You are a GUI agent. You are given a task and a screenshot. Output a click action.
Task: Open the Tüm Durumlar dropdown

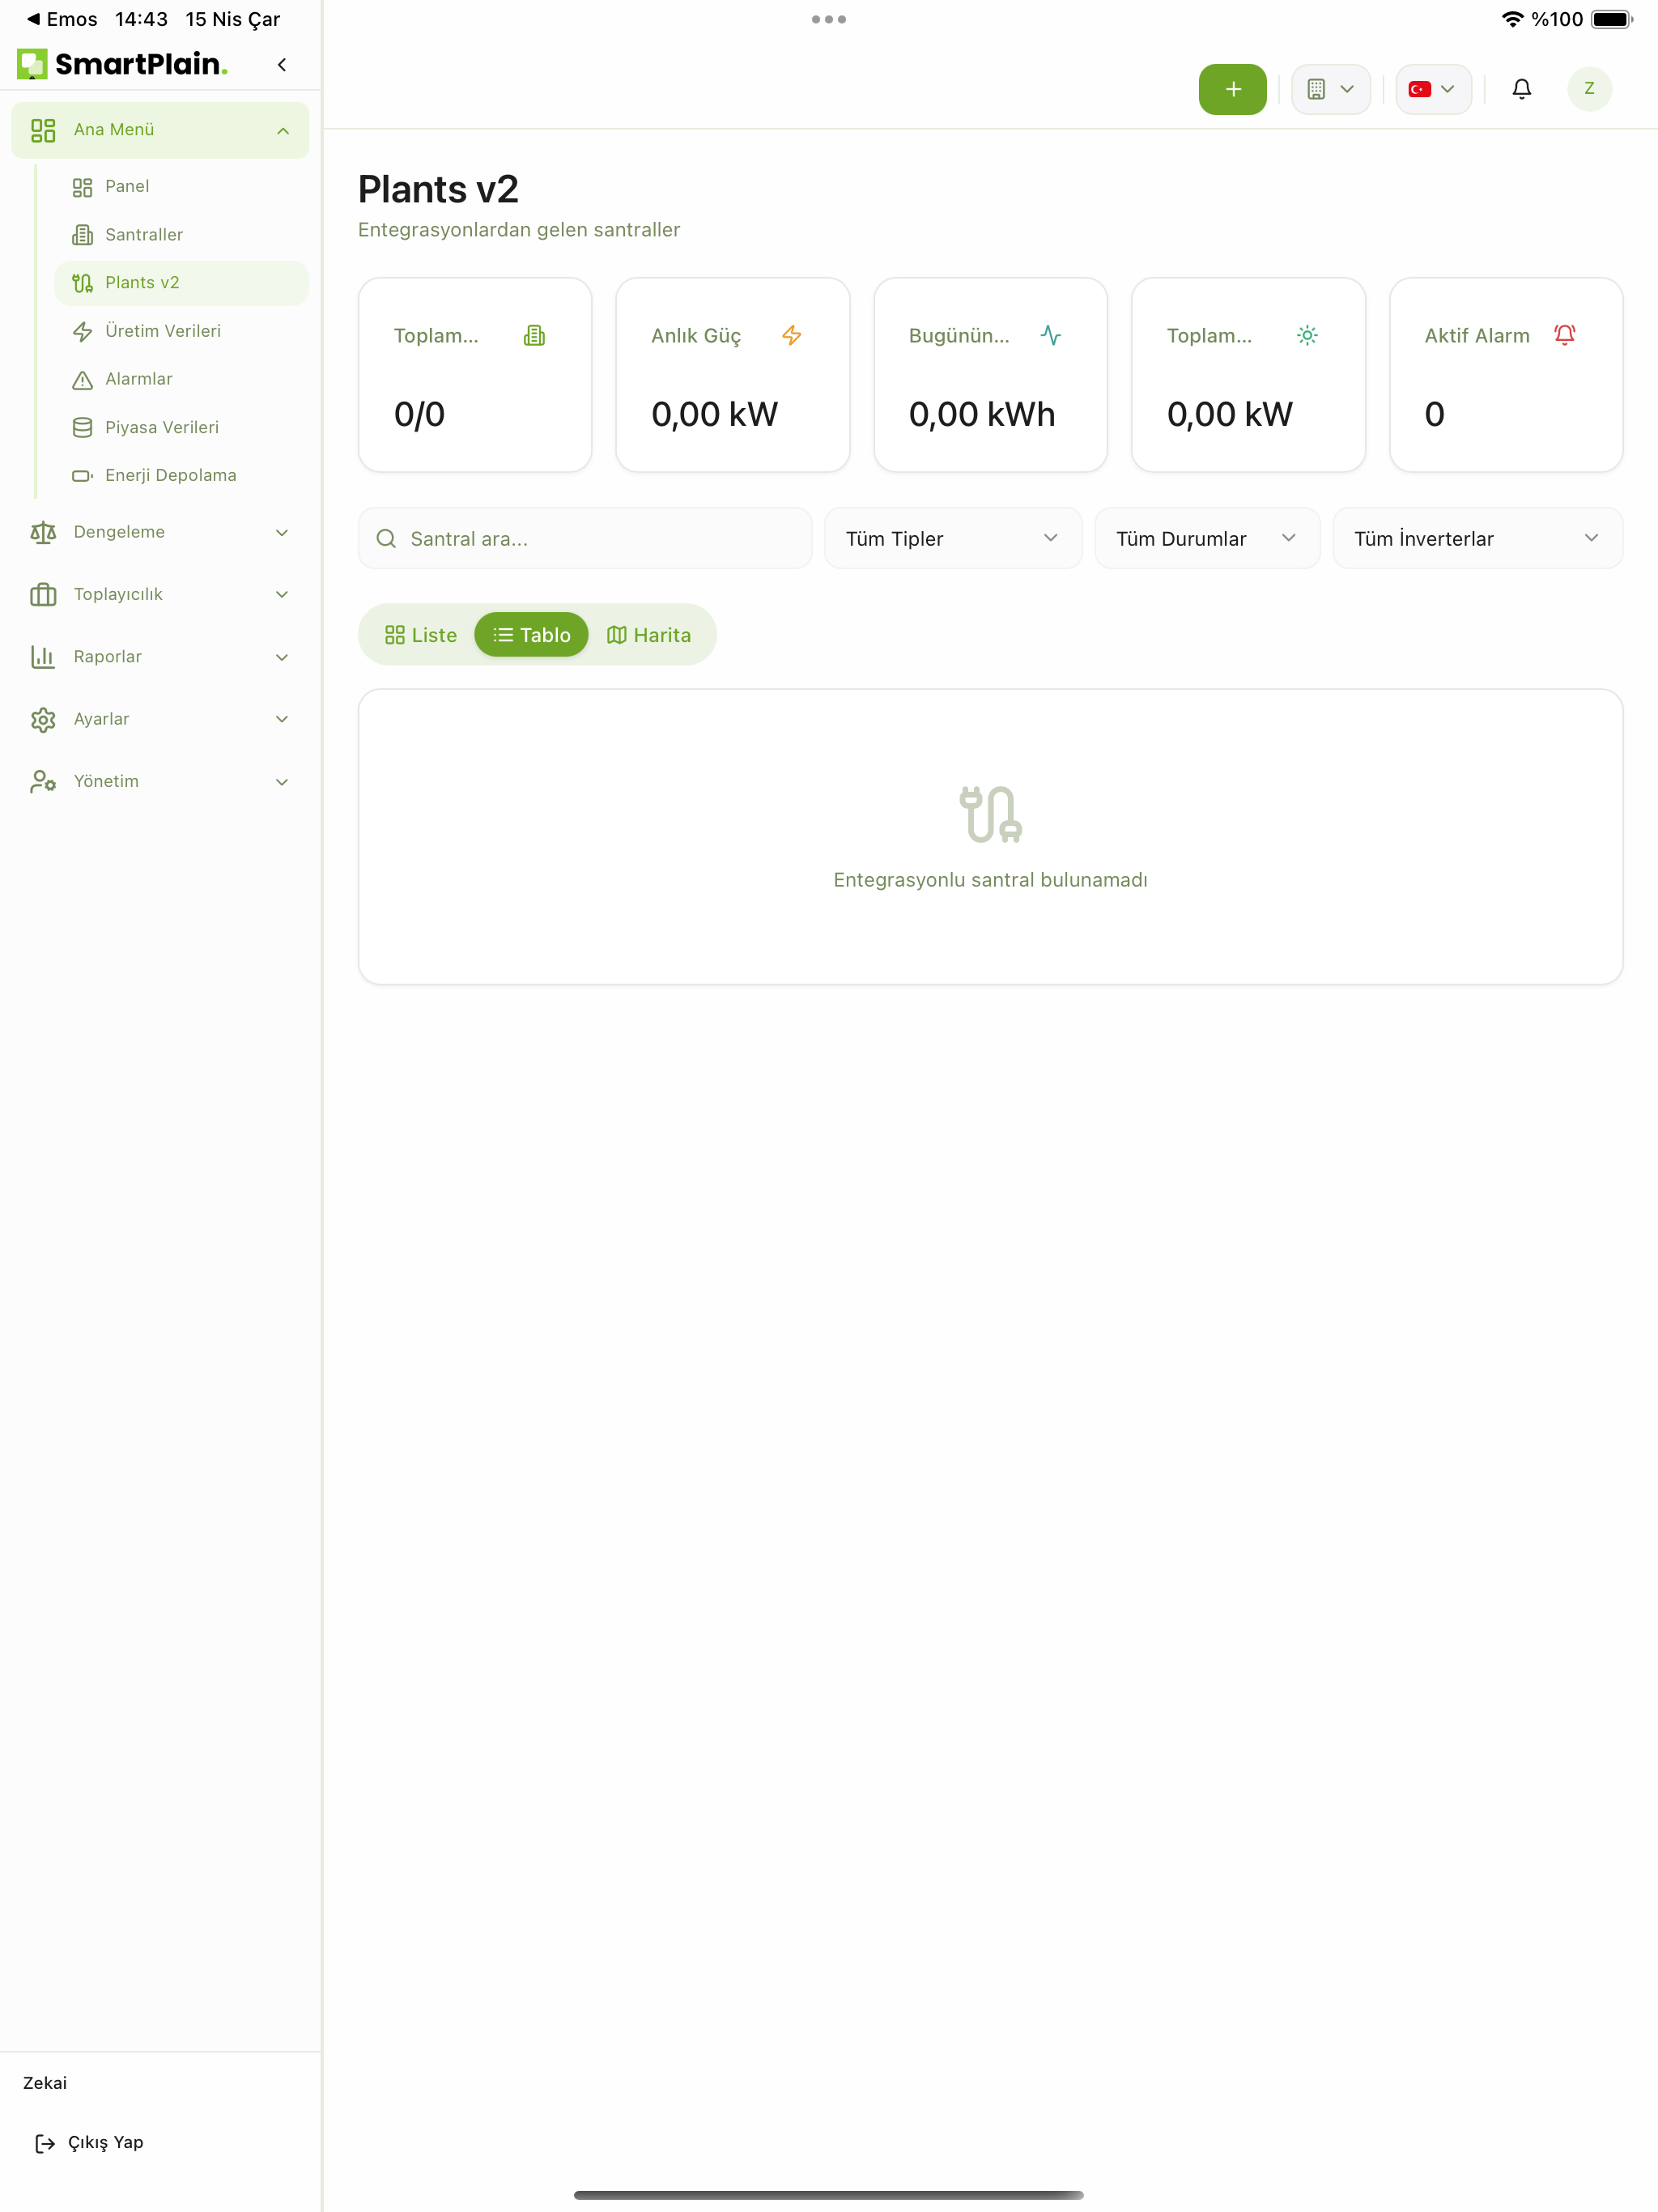pos(1207,539)
